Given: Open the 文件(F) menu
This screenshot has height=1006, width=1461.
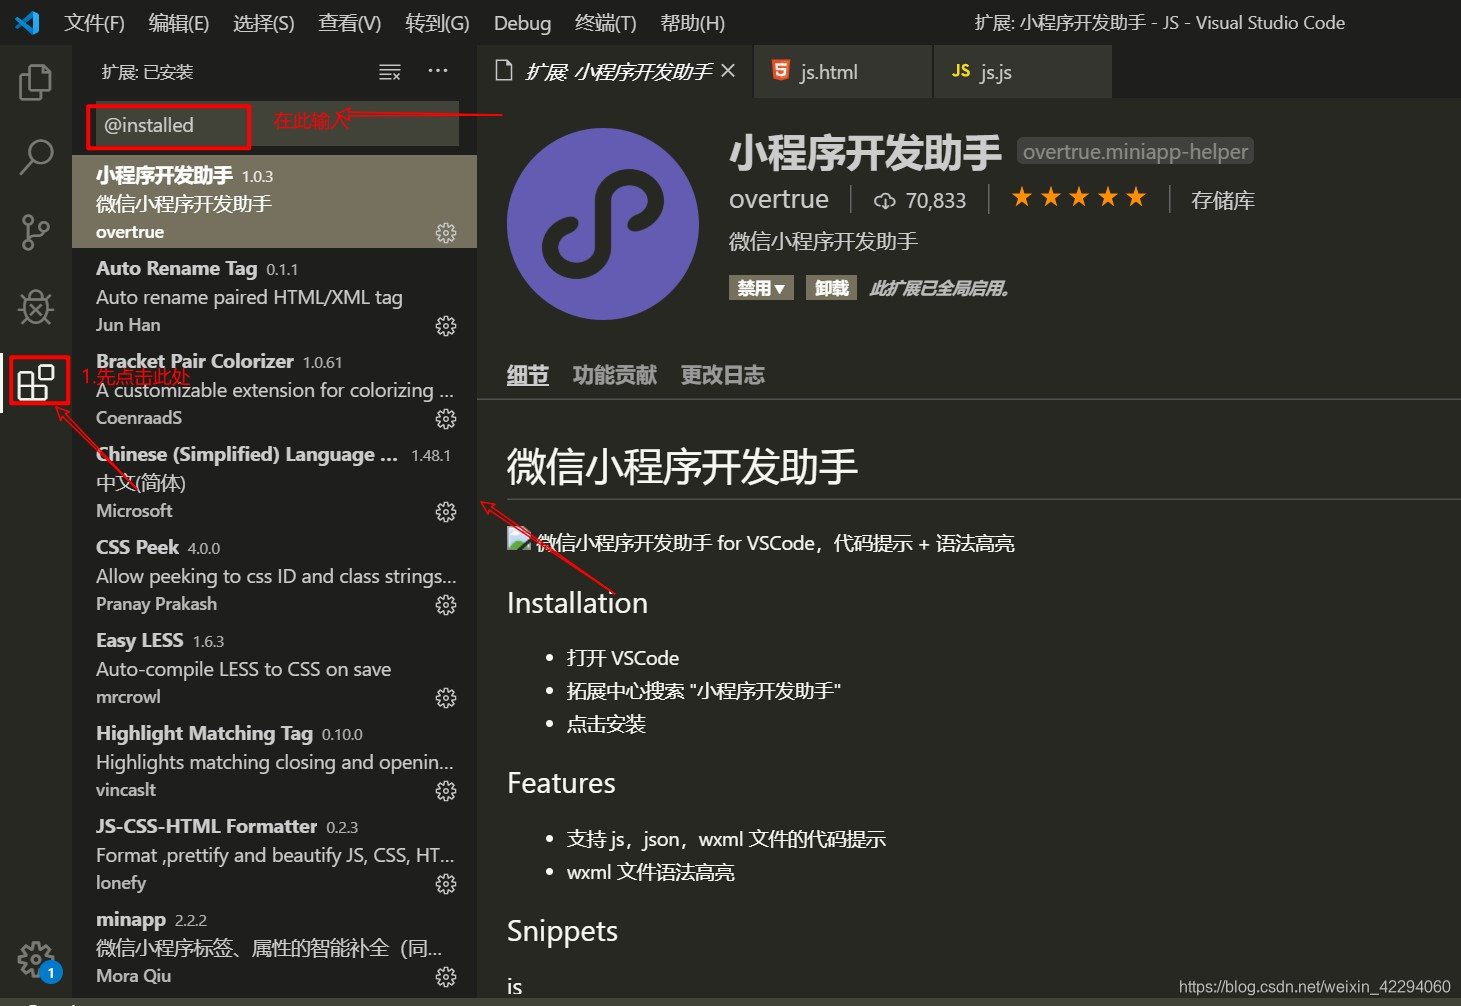Looking at the screenshot, I should point(94,22).
